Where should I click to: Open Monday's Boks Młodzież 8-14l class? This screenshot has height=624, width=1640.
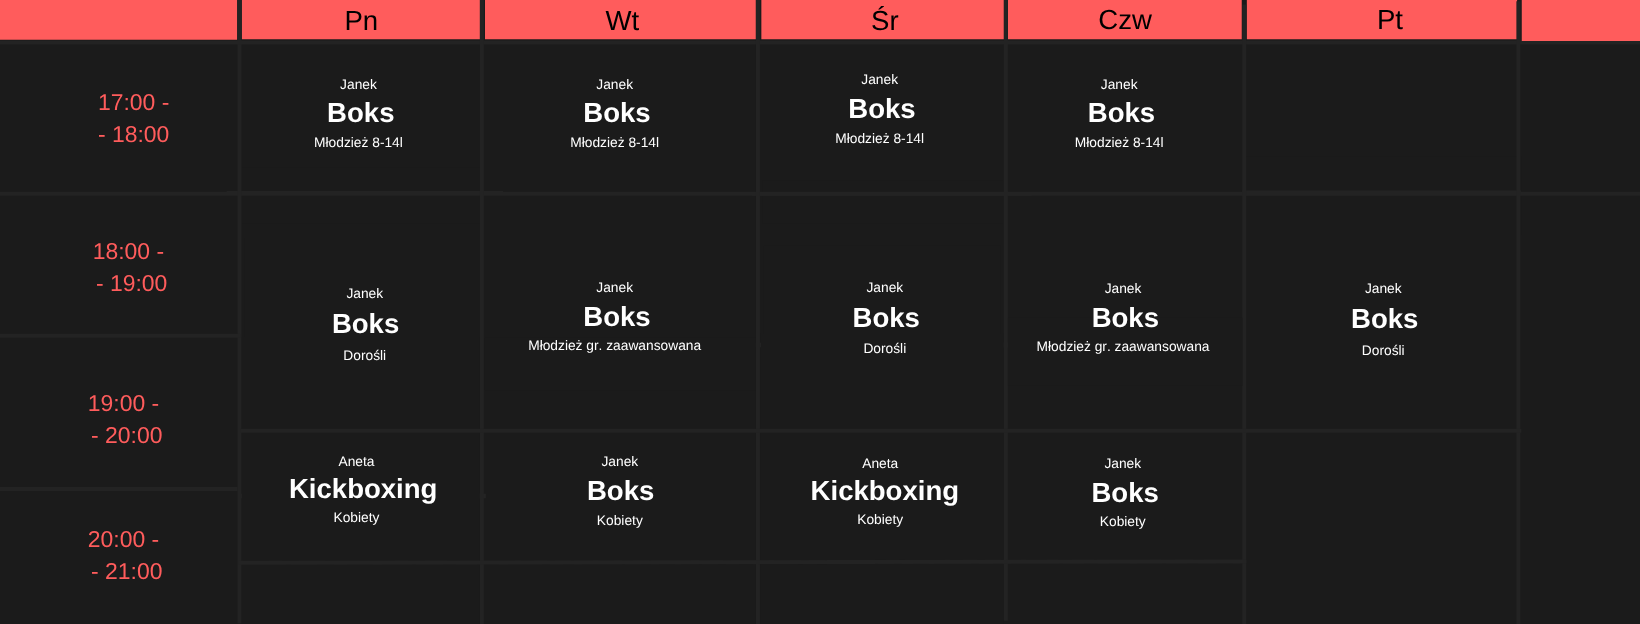click(360, 113)
